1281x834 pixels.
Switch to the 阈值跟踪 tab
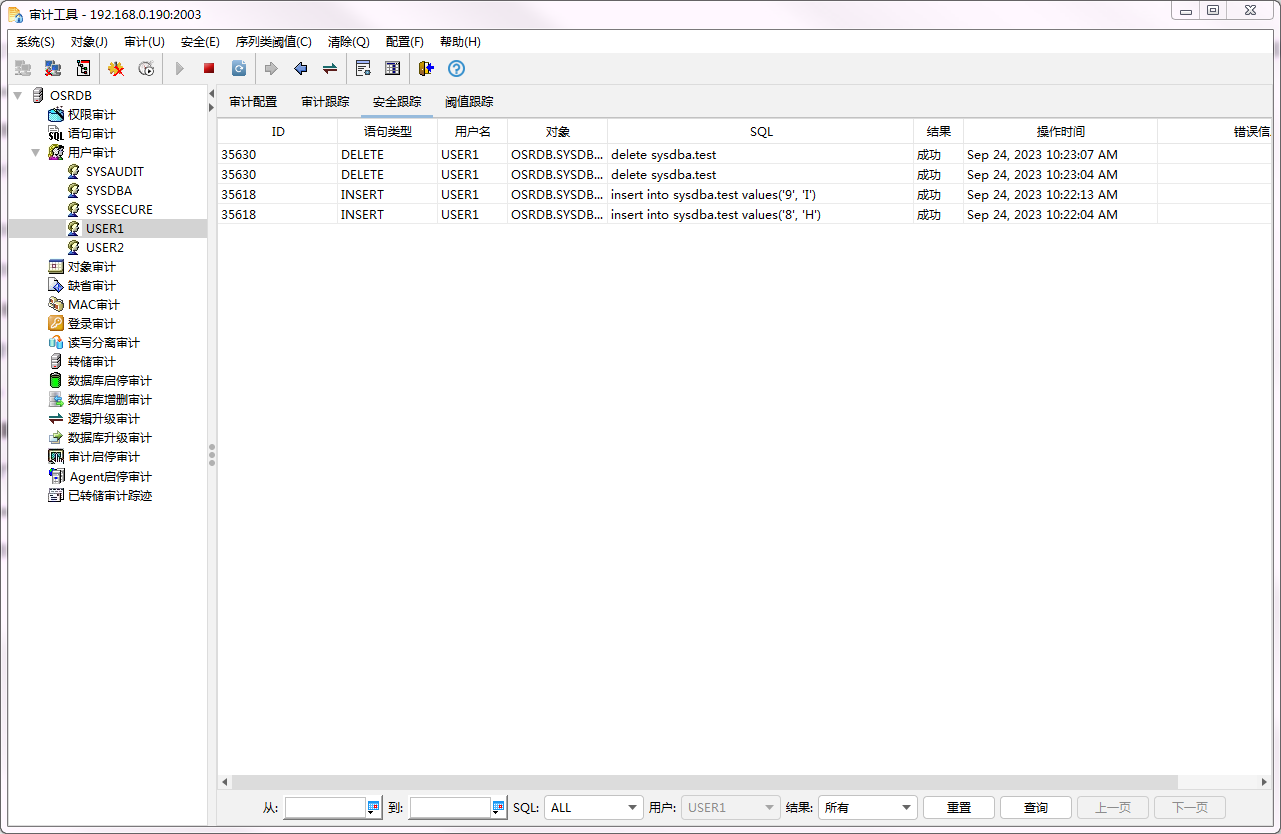(469, 102)
